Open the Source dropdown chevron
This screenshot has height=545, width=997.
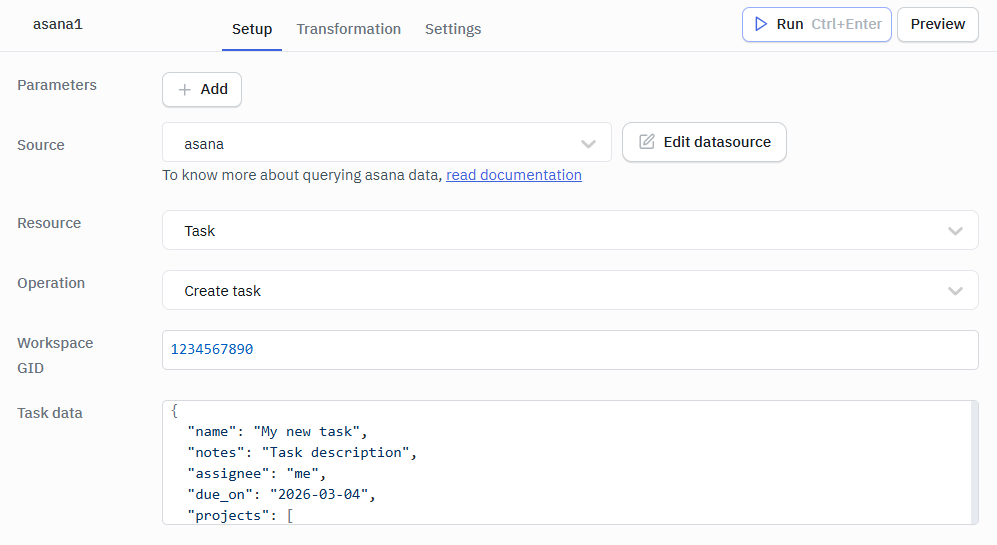coord(588,144)
